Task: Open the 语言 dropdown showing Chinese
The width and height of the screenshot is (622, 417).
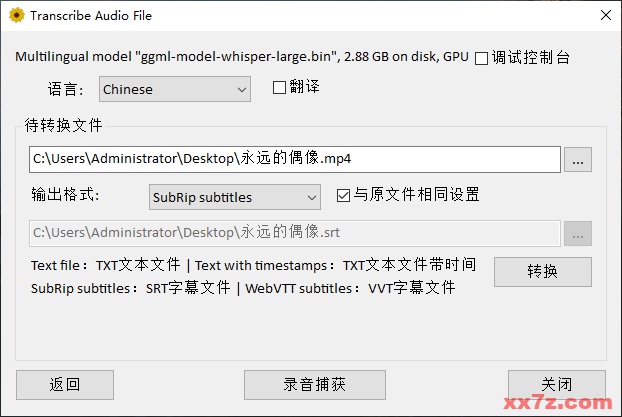Action: point(175,89)
